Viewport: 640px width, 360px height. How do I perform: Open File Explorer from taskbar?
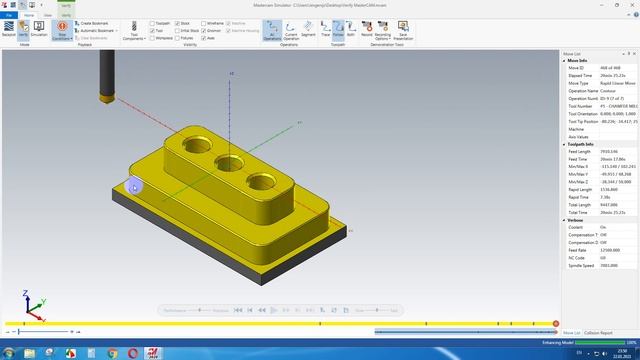click(x=29, y=353)
